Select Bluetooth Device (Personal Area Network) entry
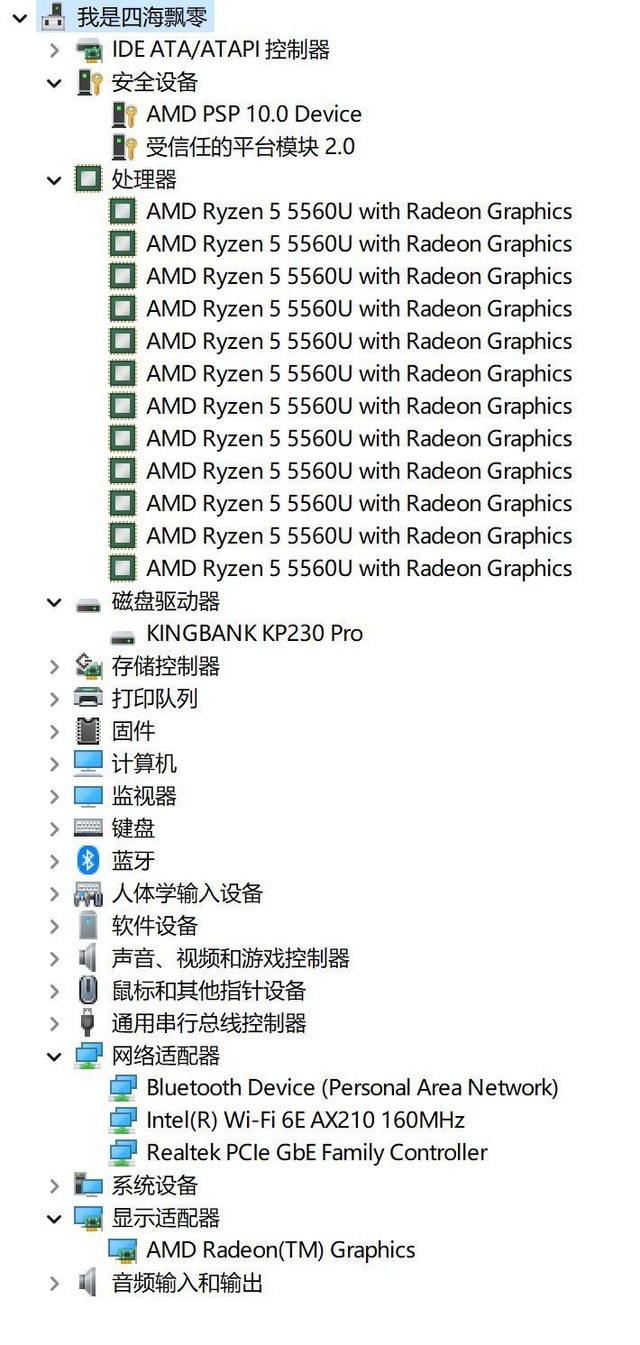The height and width of the screenshot is (1345, 640). tap(352, 1088)
